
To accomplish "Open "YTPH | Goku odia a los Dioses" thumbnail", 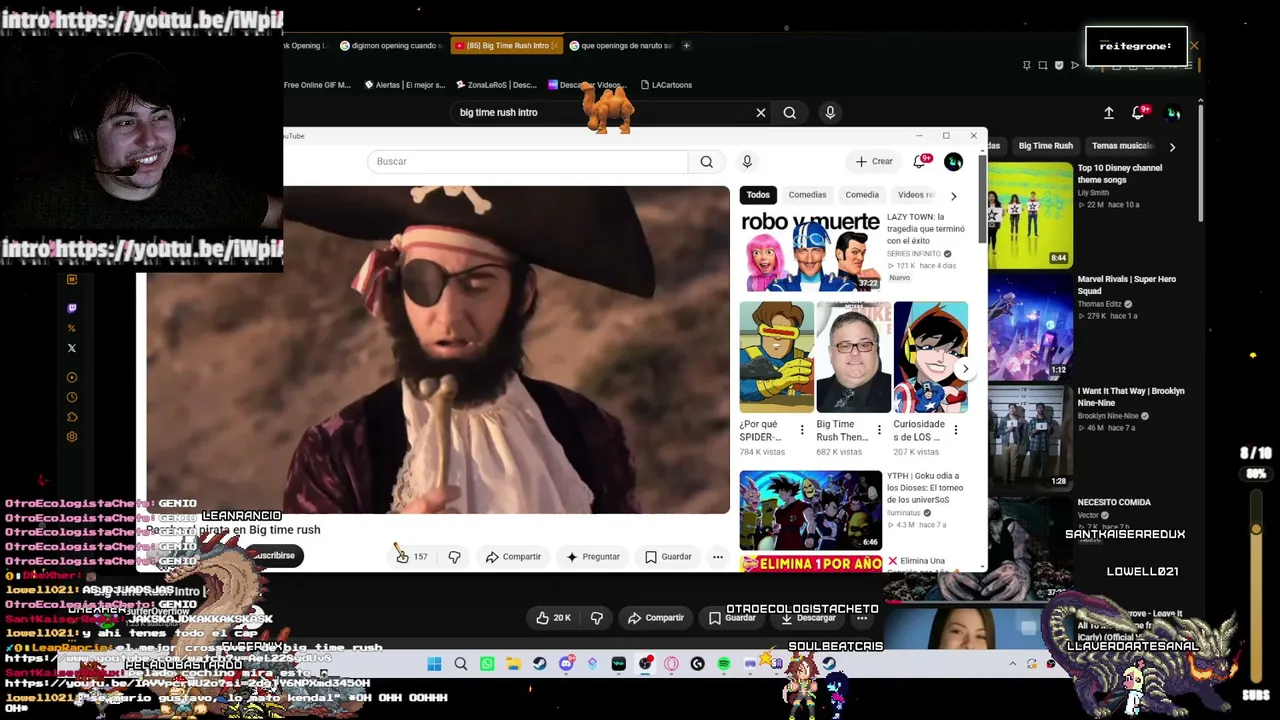I will click(x=811, y=510).
